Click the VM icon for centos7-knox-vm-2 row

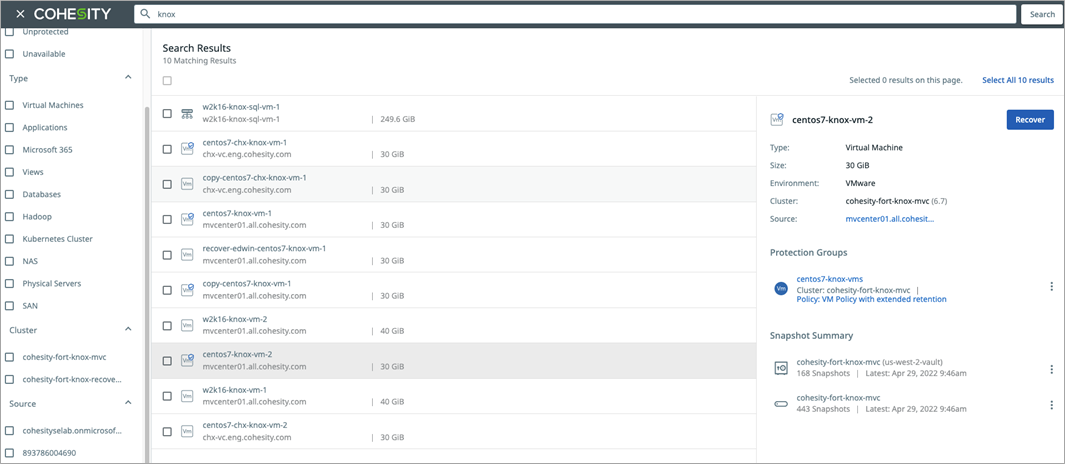click(x=188, y=361)
